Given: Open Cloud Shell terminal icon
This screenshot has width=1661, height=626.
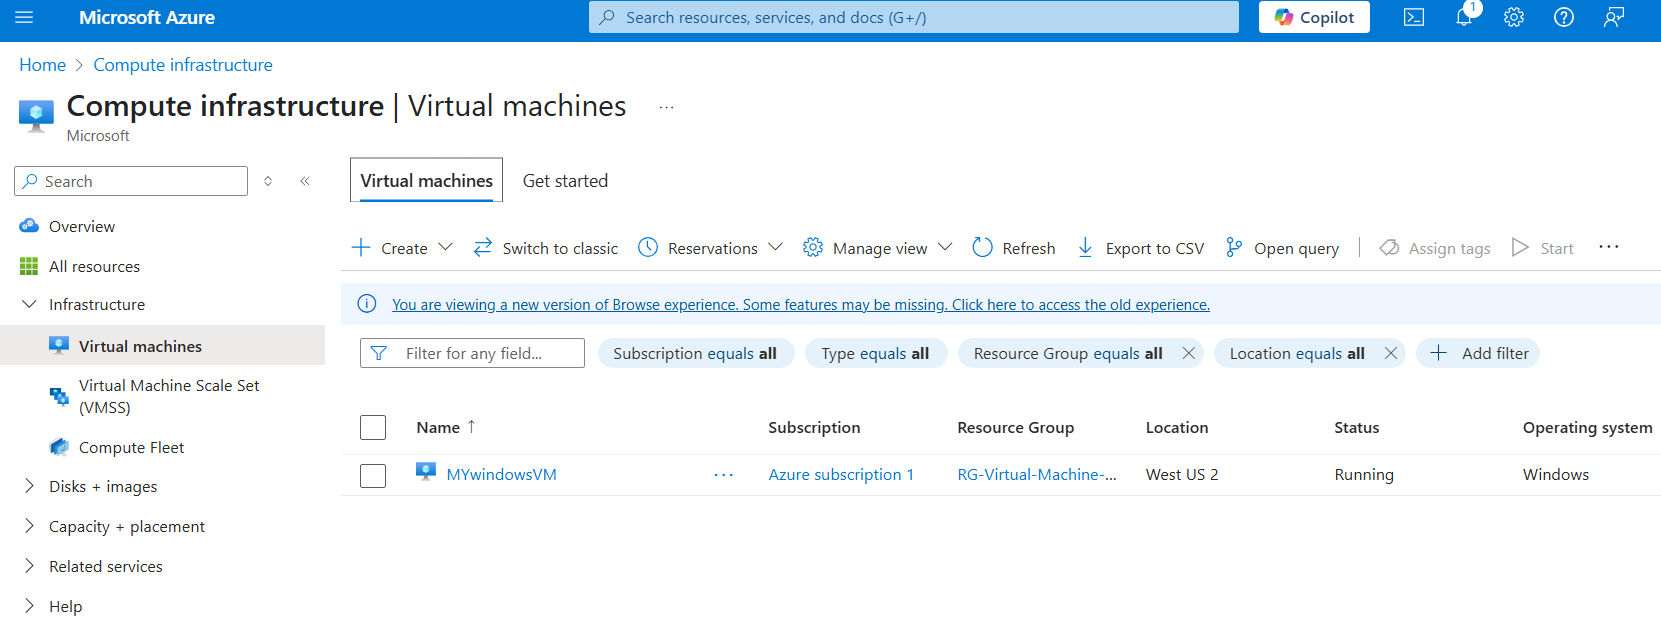Looking at the screenshot, I should tap(1414, 17).
